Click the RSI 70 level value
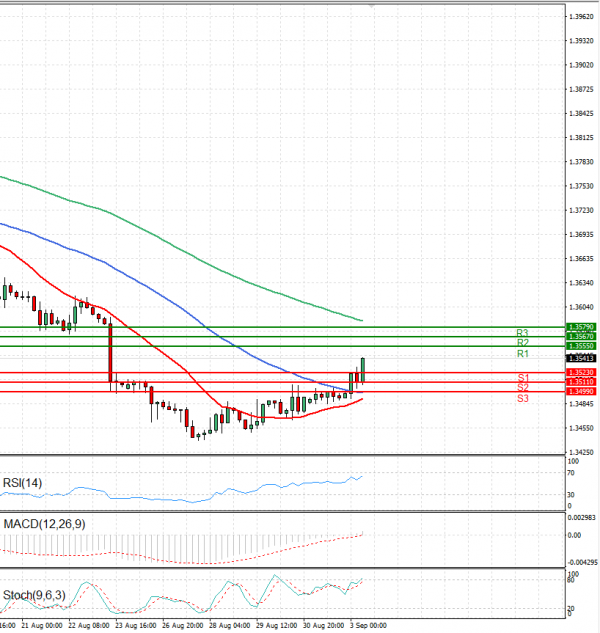Image resolution: width=600 pixels, height=633 pixels. pos(571,473)
